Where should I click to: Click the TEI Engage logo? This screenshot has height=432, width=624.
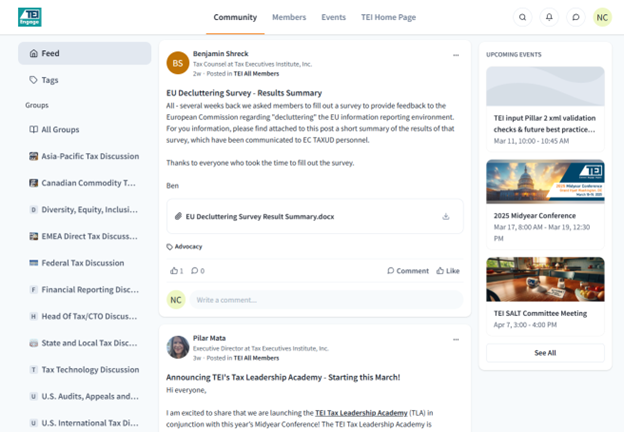[x=29, y=17]
